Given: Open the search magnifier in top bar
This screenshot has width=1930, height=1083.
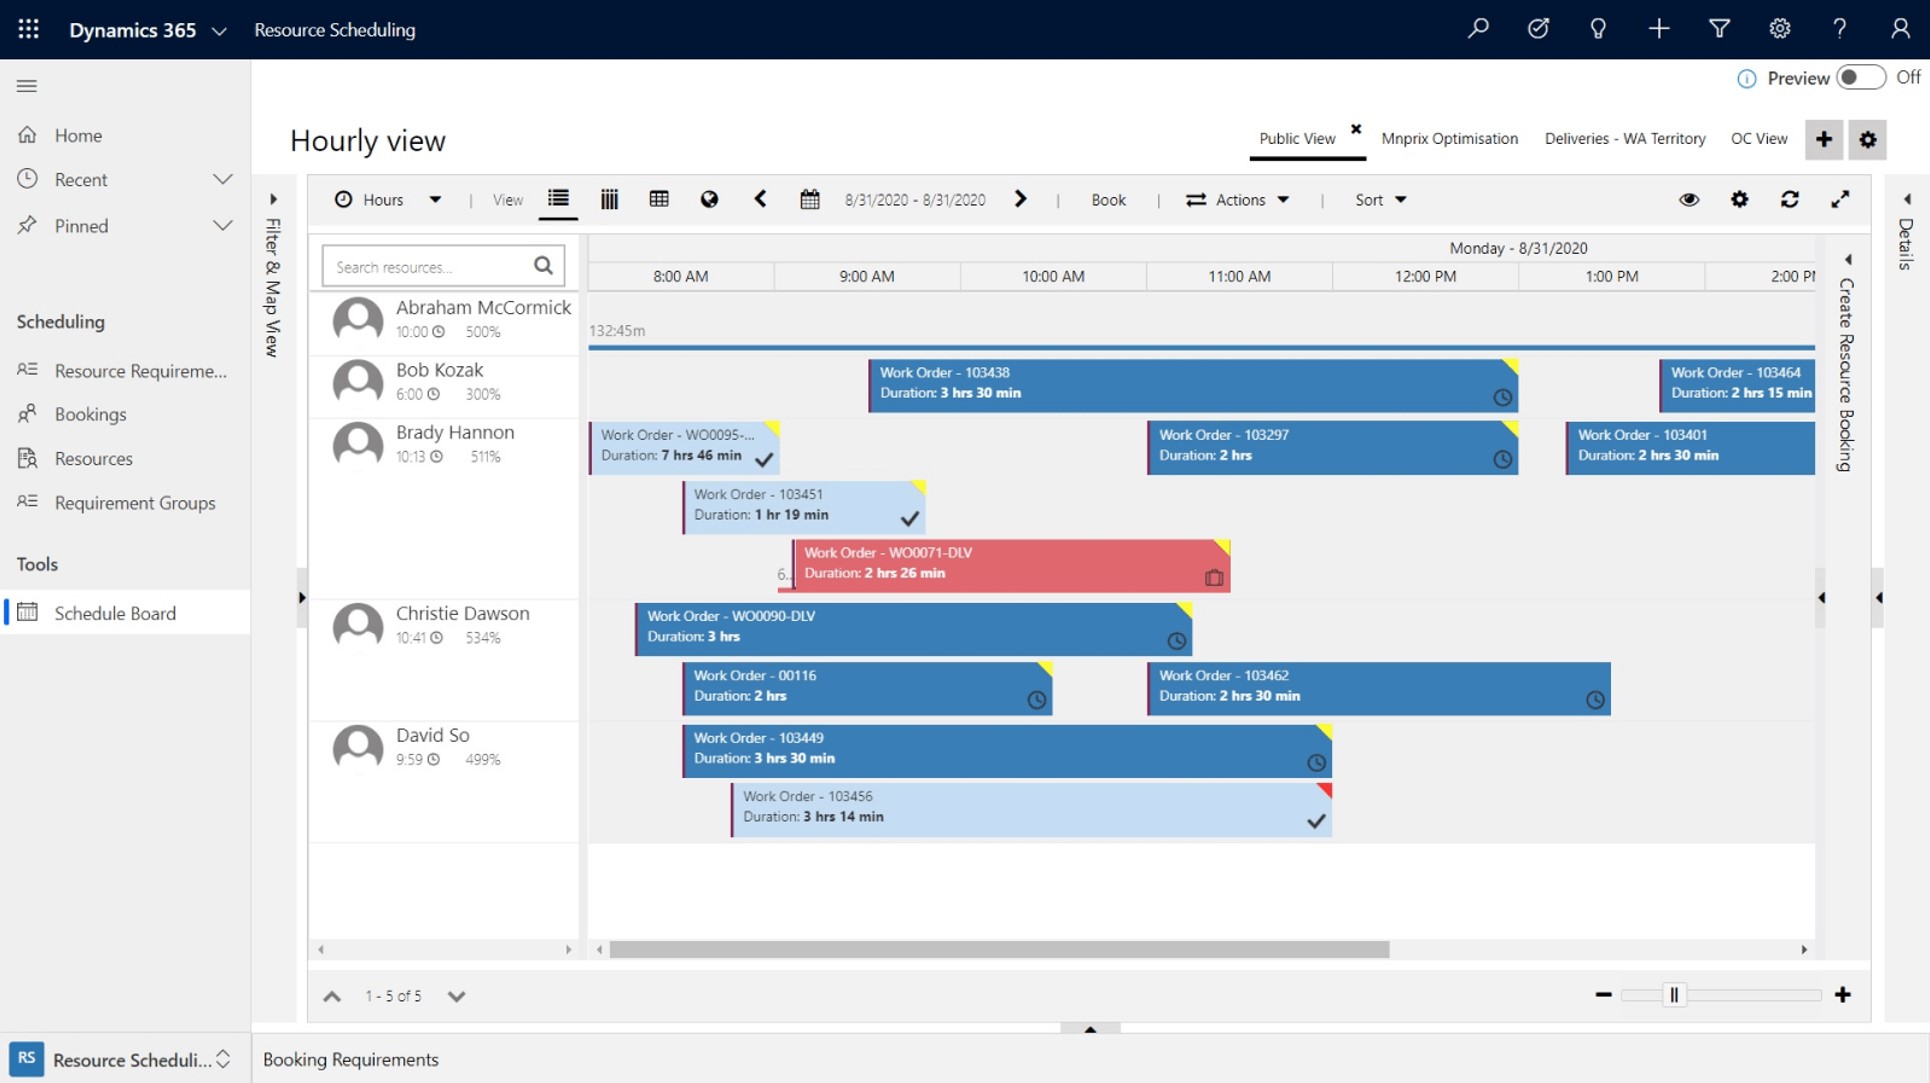Looking at the screenshot, I should click(x=1478, y=29).
